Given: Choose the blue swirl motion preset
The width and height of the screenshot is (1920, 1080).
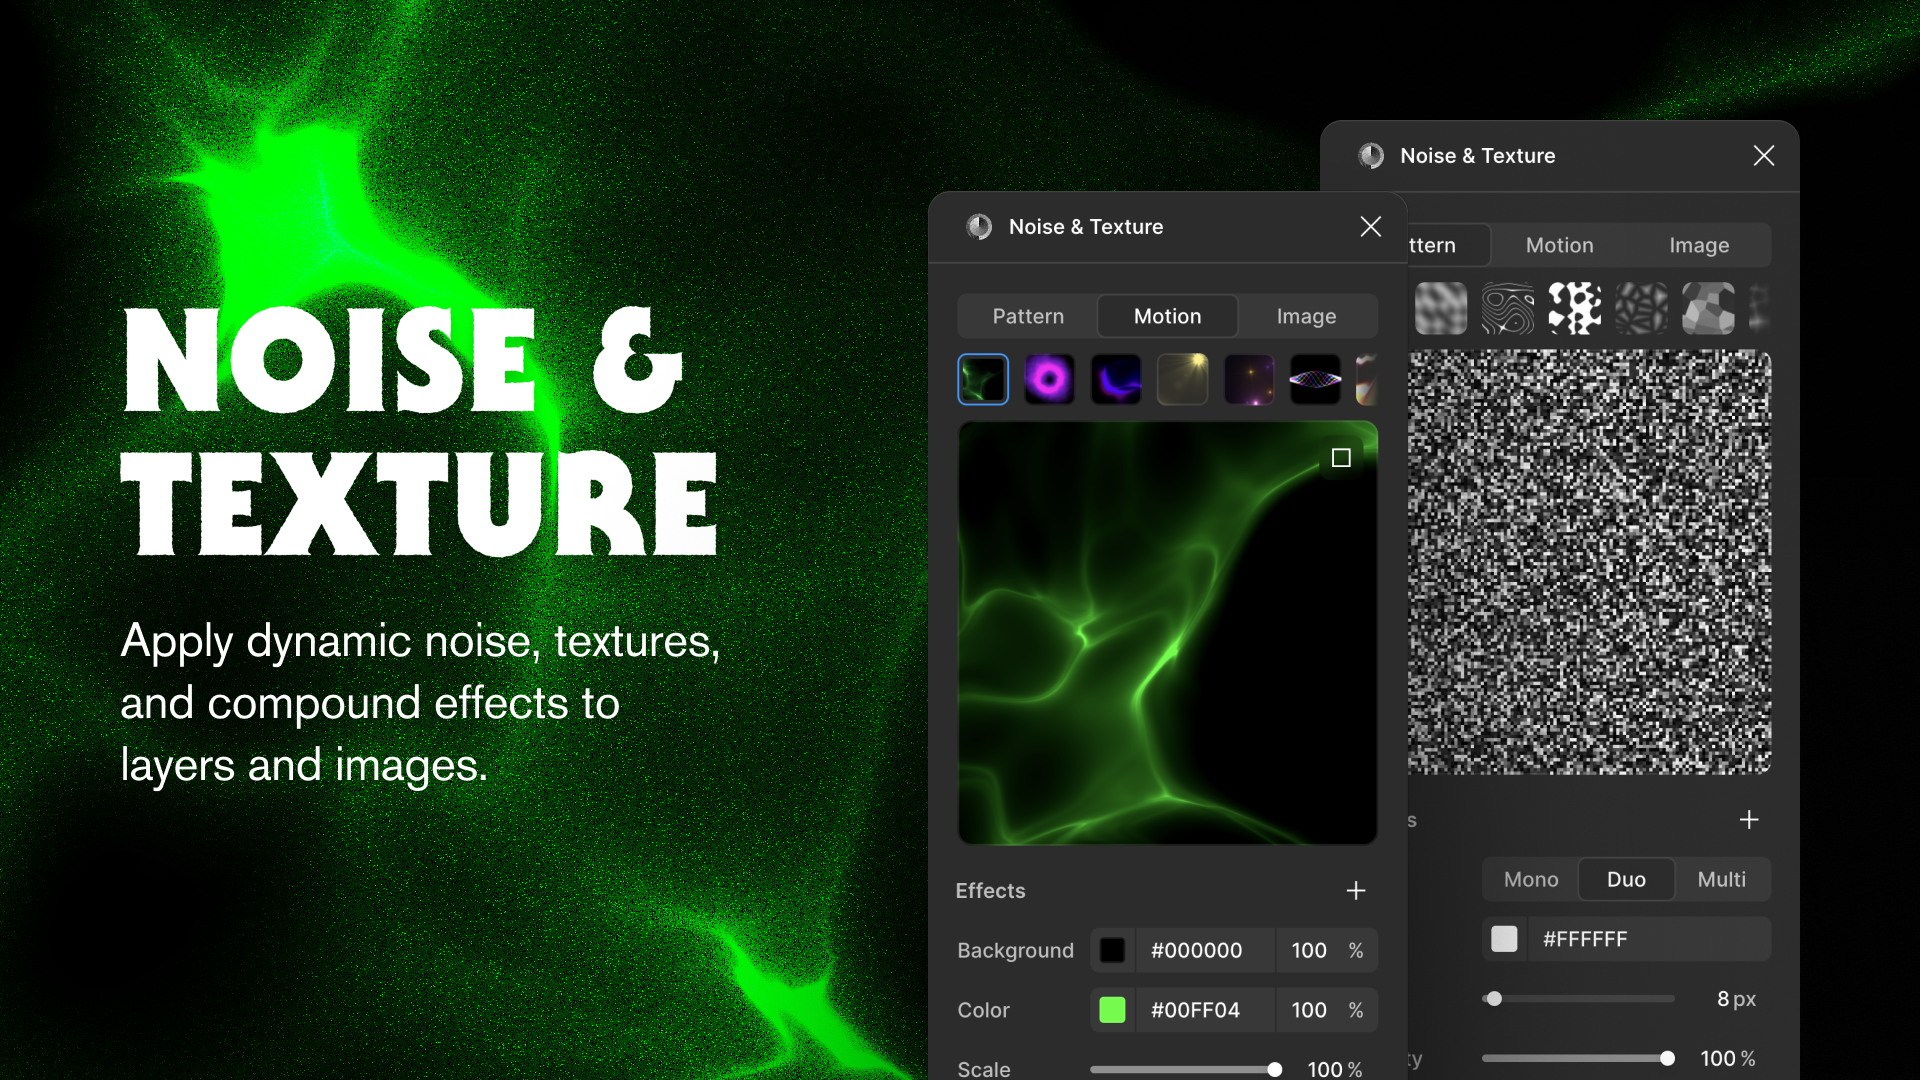Looking at the screenshot, I should pyautogui.click(x=1116, y=379).
